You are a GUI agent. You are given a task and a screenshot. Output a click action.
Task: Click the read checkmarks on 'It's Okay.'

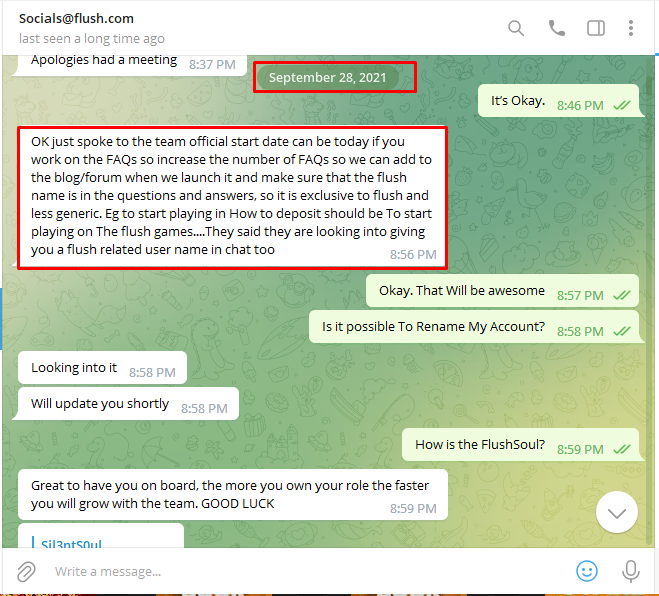click(622, 105)
